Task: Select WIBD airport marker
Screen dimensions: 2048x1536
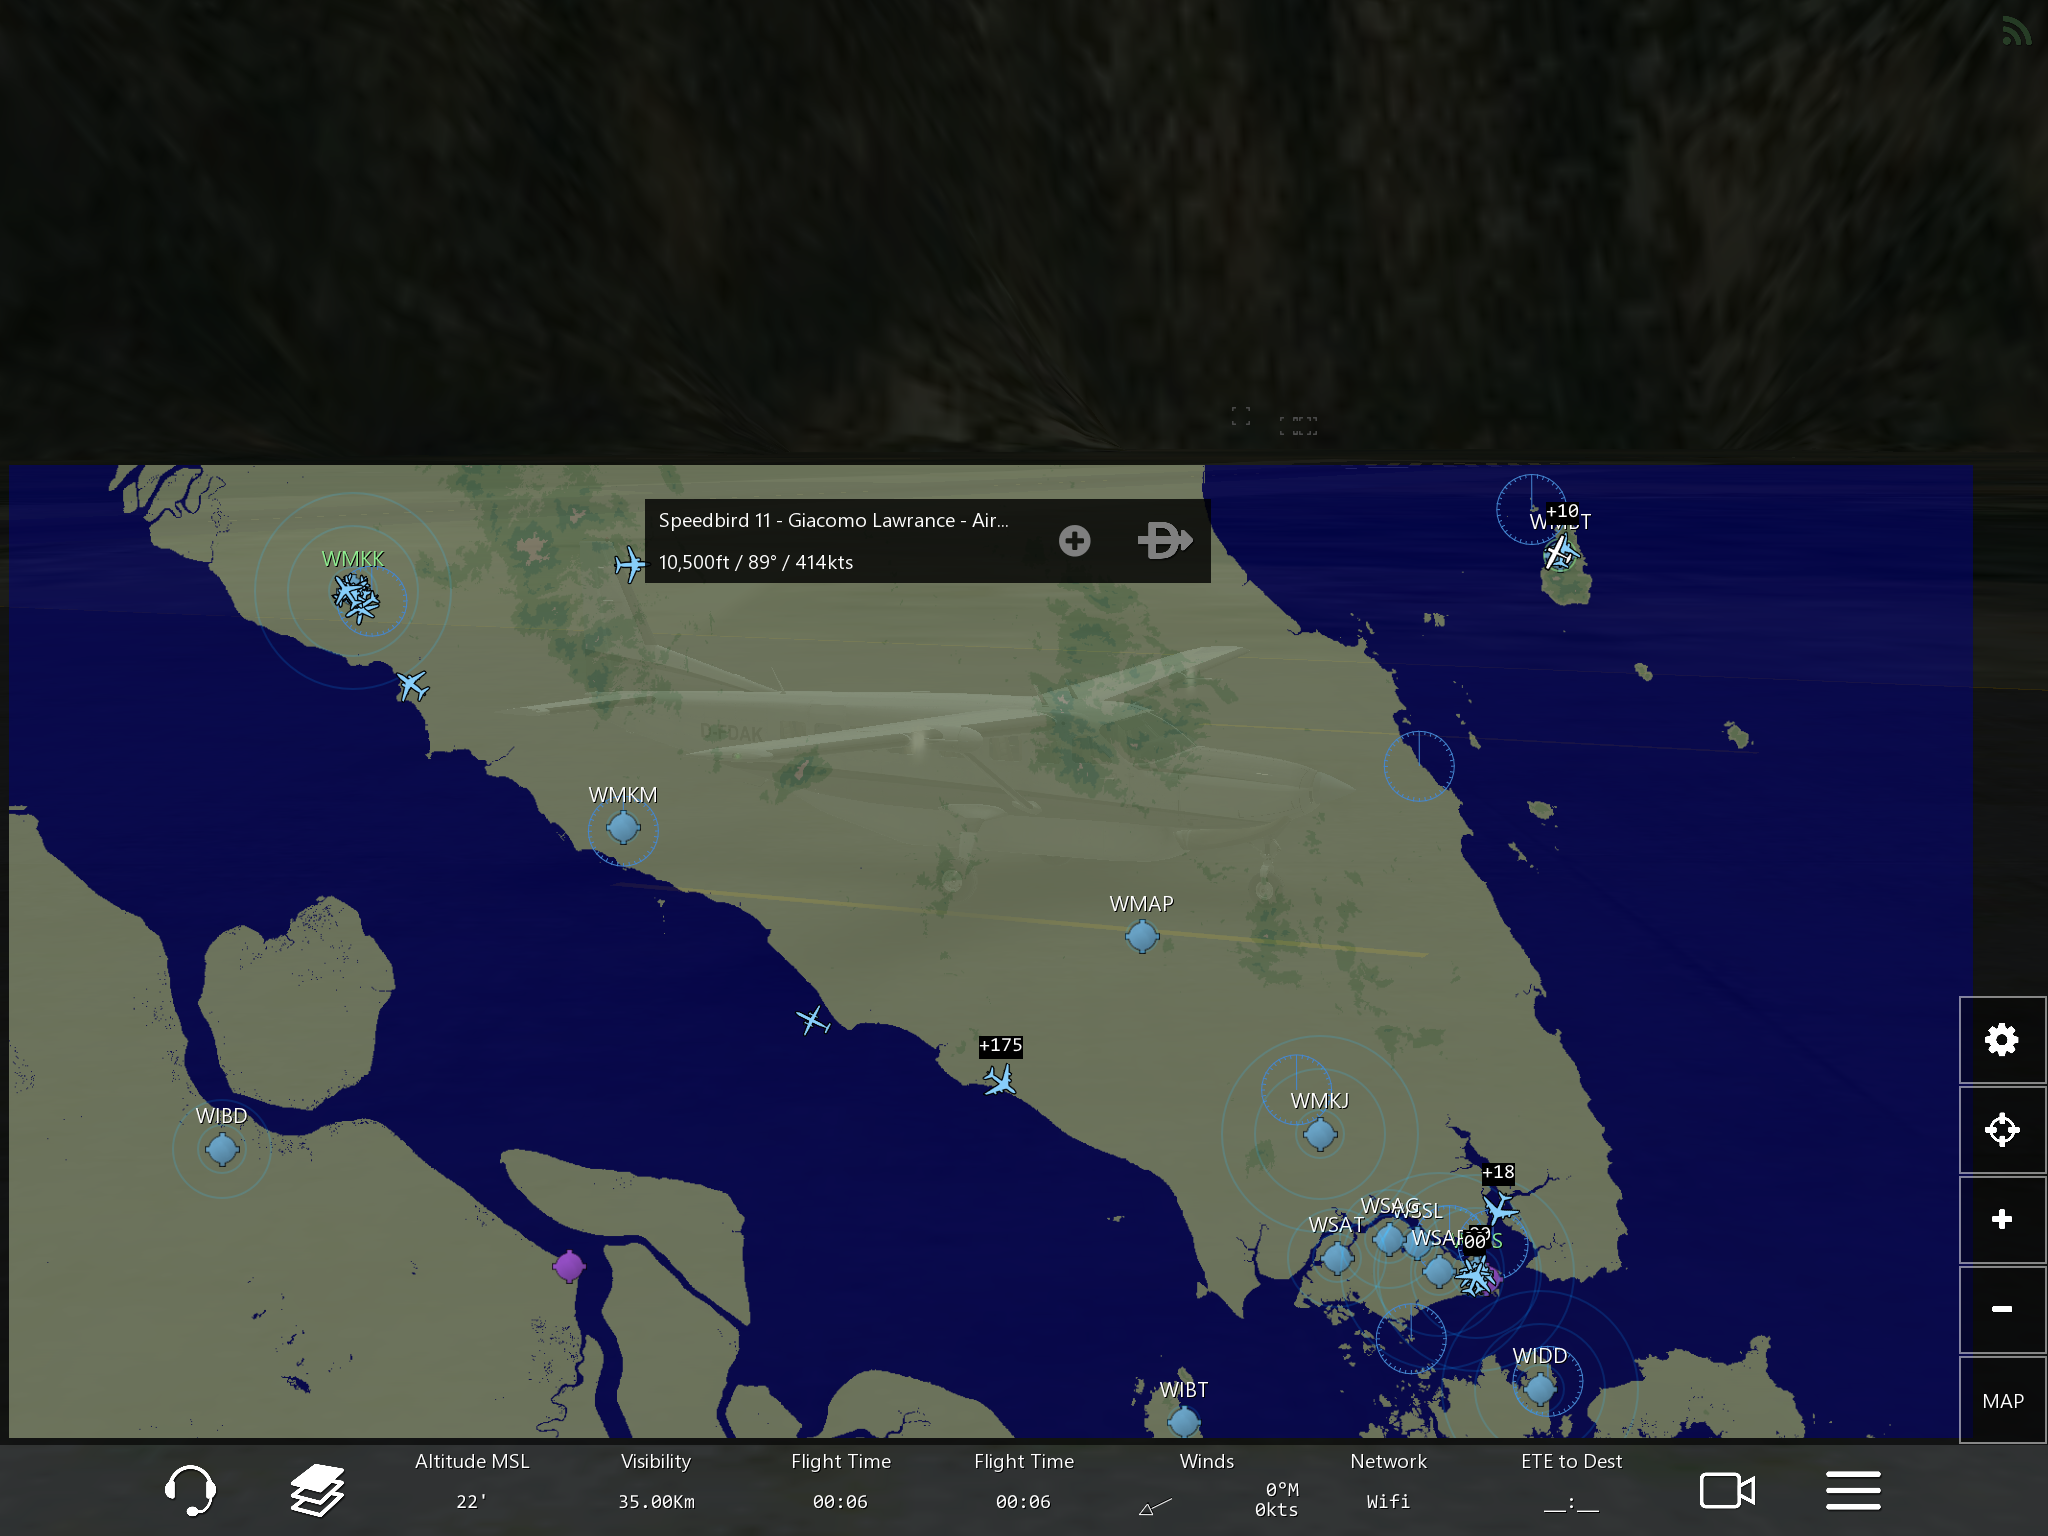Action: click(x=222, y=1150)
